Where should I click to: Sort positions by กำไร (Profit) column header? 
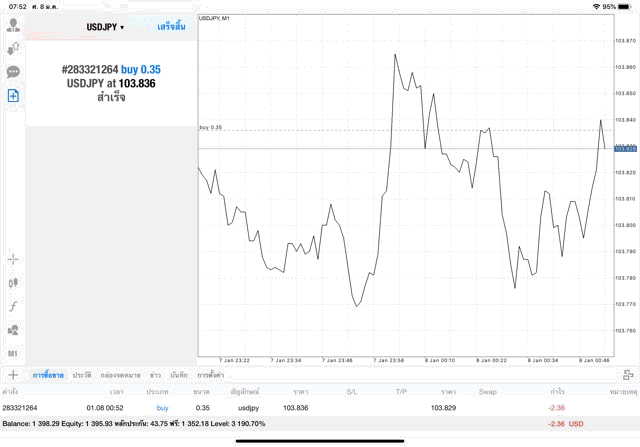click(557, 391)
